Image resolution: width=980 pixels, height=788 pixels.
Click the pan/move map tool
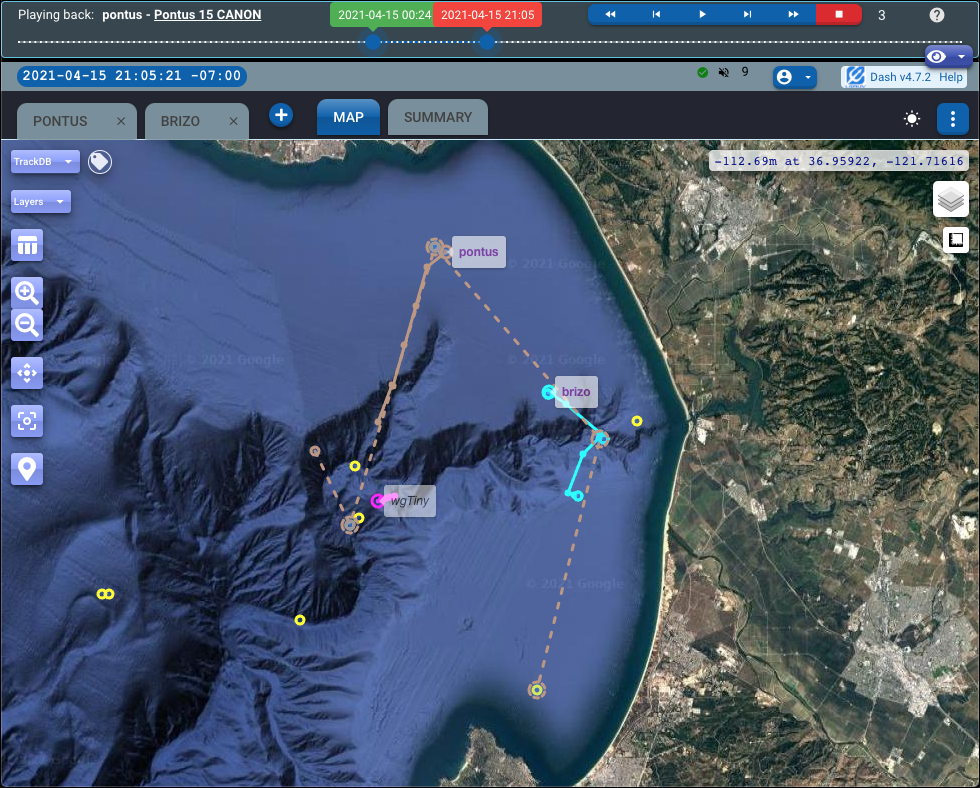tap(27, 373)
